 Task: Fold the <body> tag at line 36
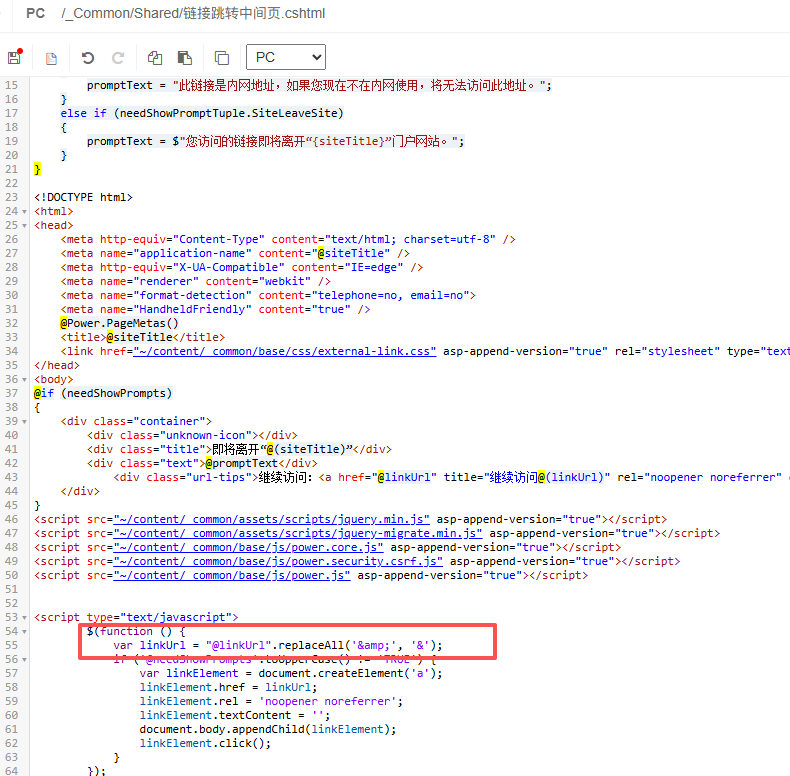pos(26,379)
